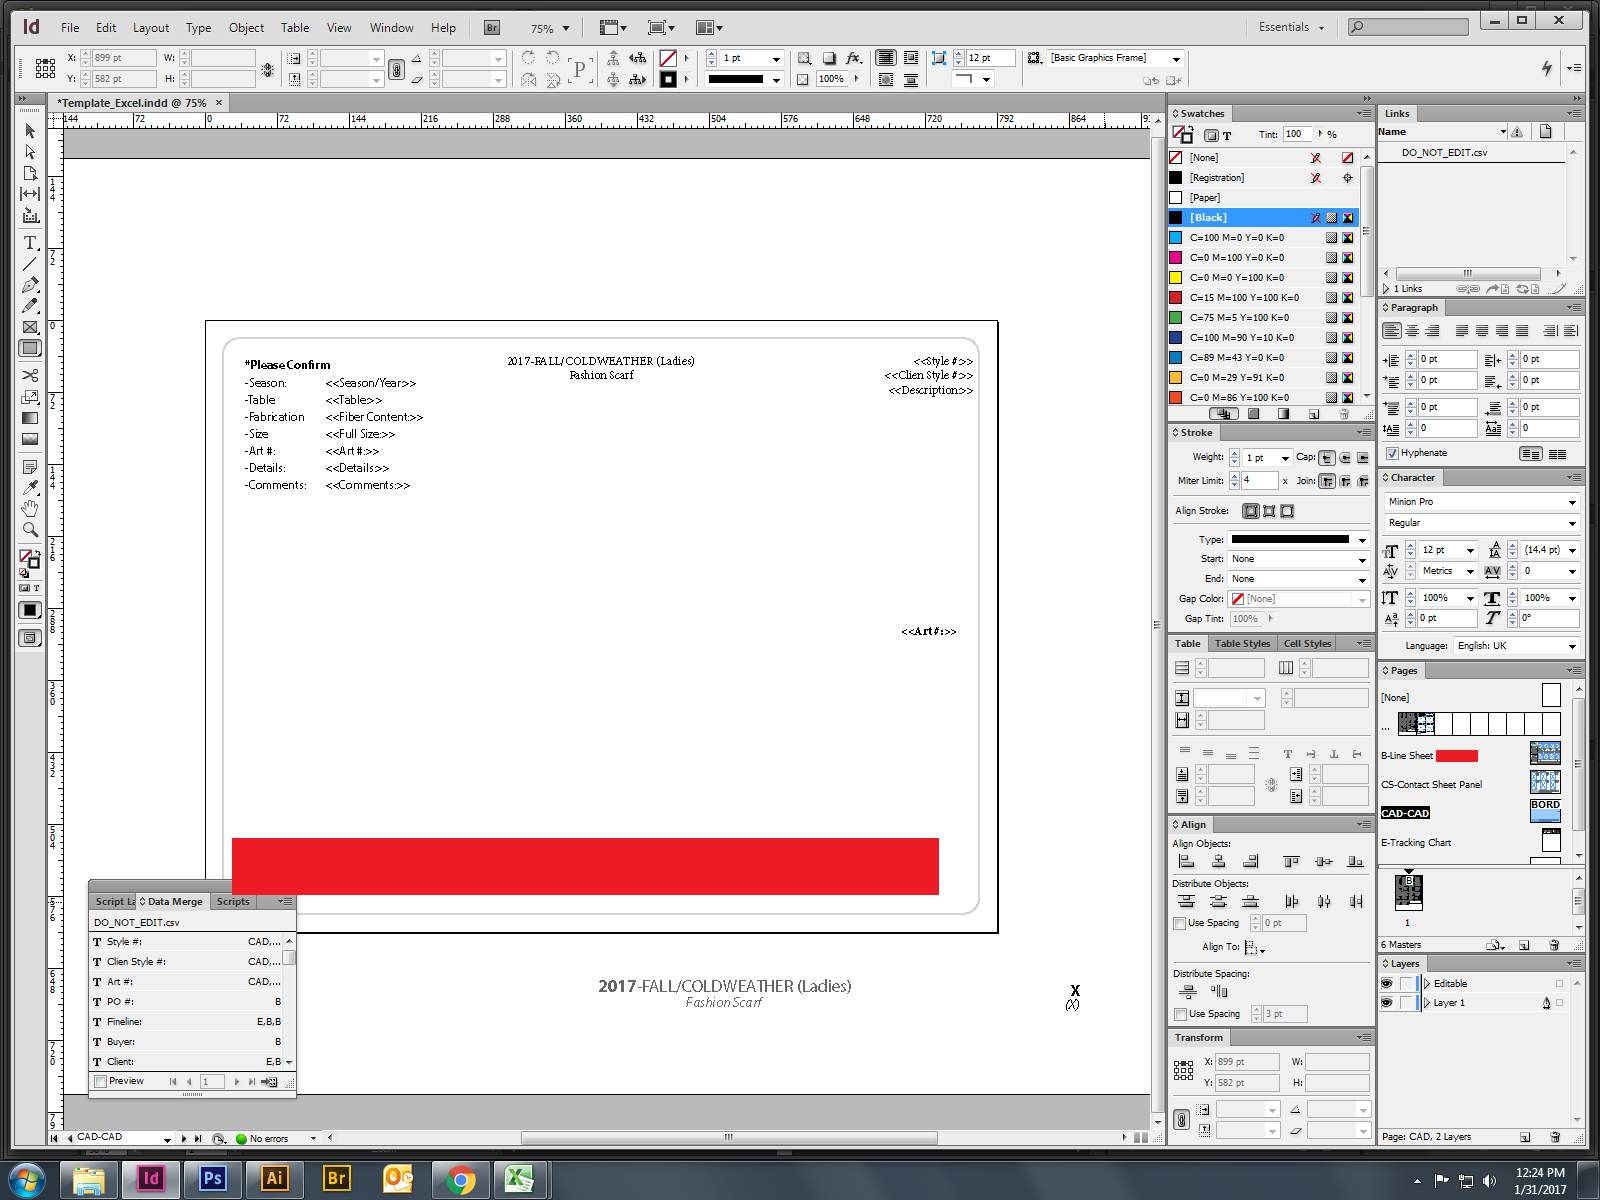Select the Note tool
Viewport: 1600px width, 1200px height.
(30, 467)
